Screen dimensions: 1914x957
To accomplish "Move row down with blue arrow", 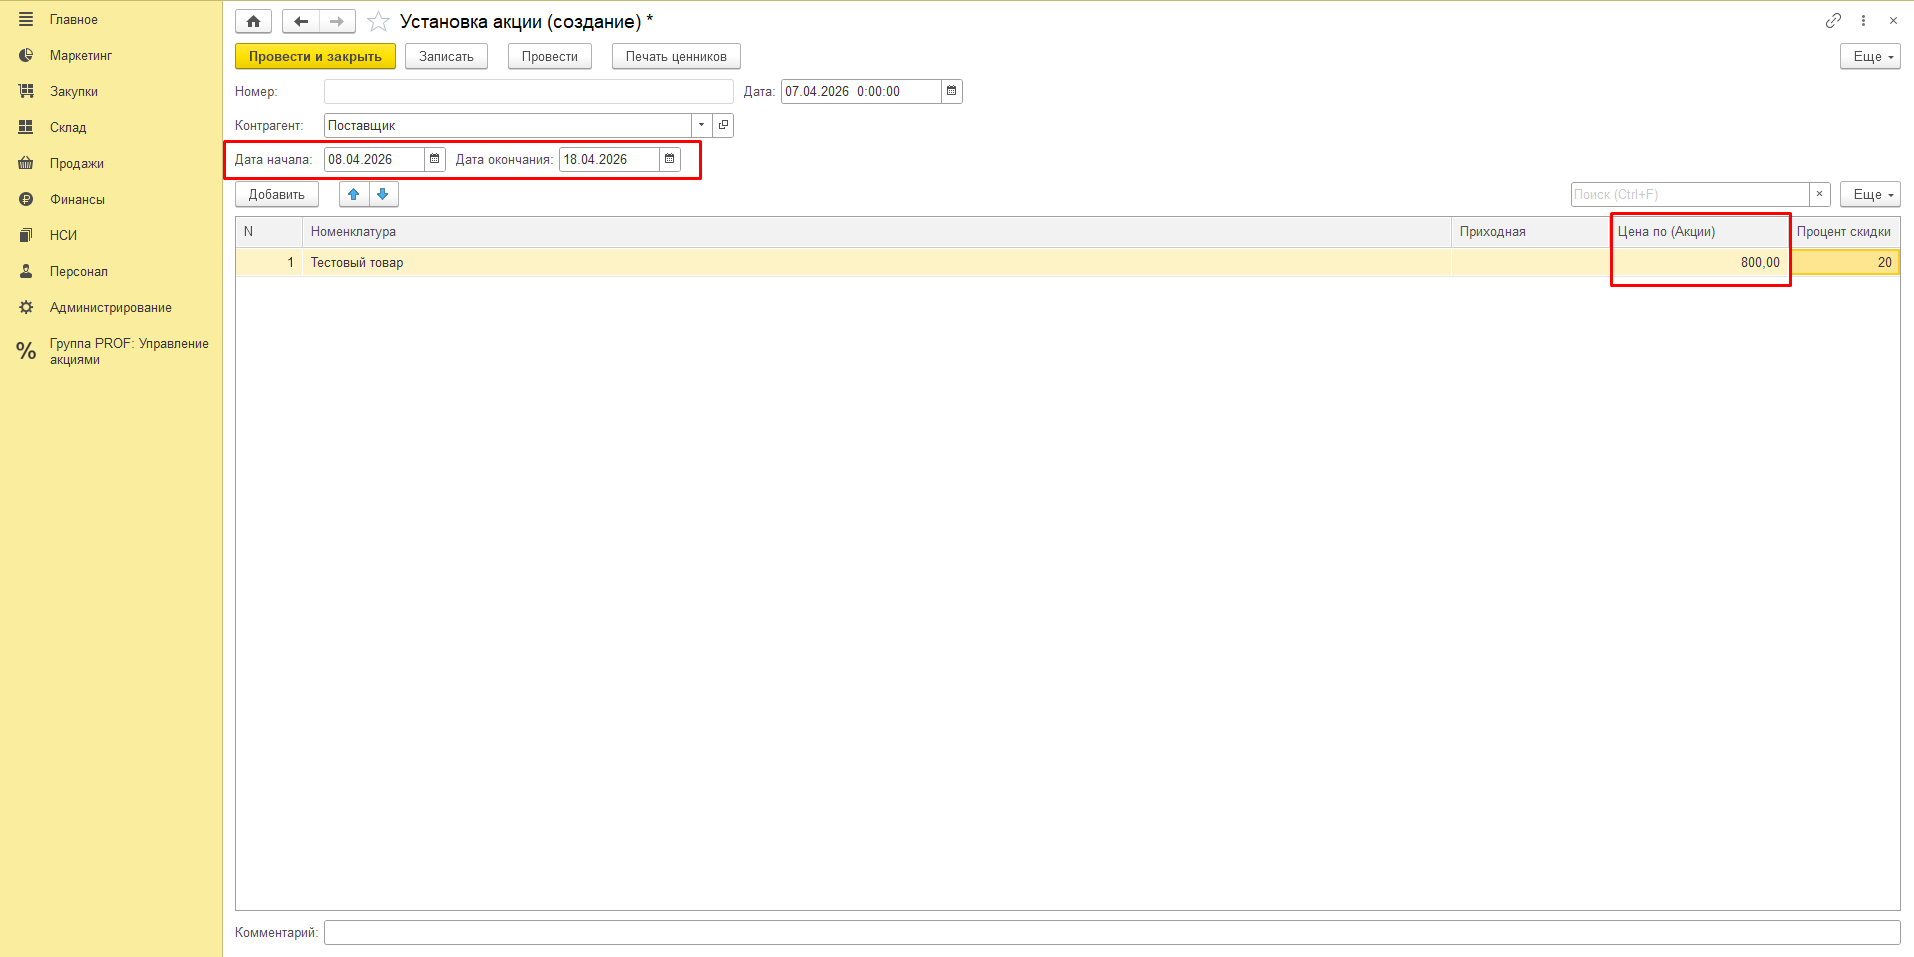I will (x=383, y=194).
